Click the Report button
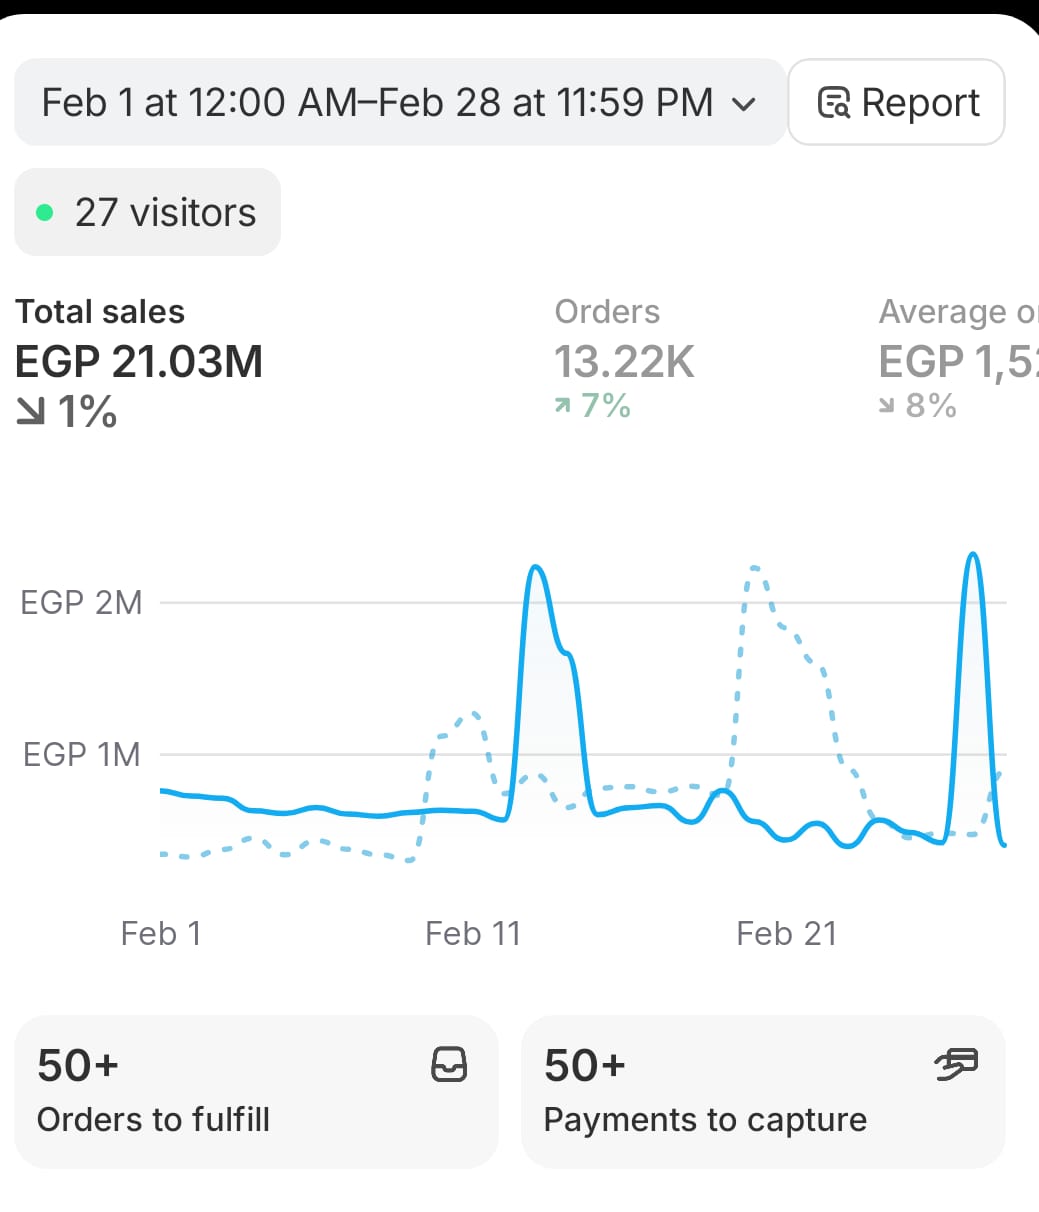 [x=896, y=103]
